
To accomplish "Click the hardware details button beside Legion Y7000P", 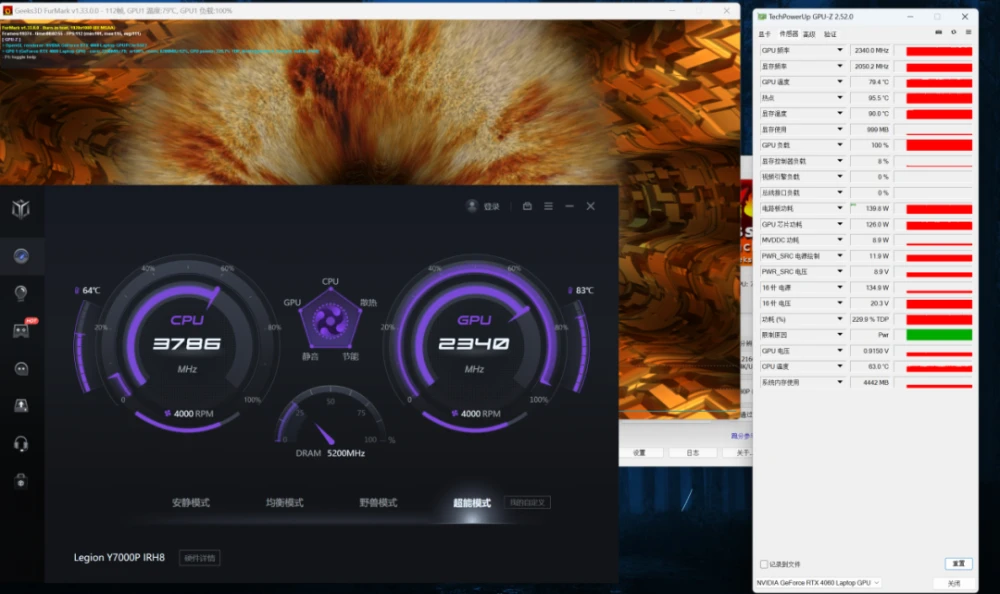I will pyautogui.click(x=200, y=558).
